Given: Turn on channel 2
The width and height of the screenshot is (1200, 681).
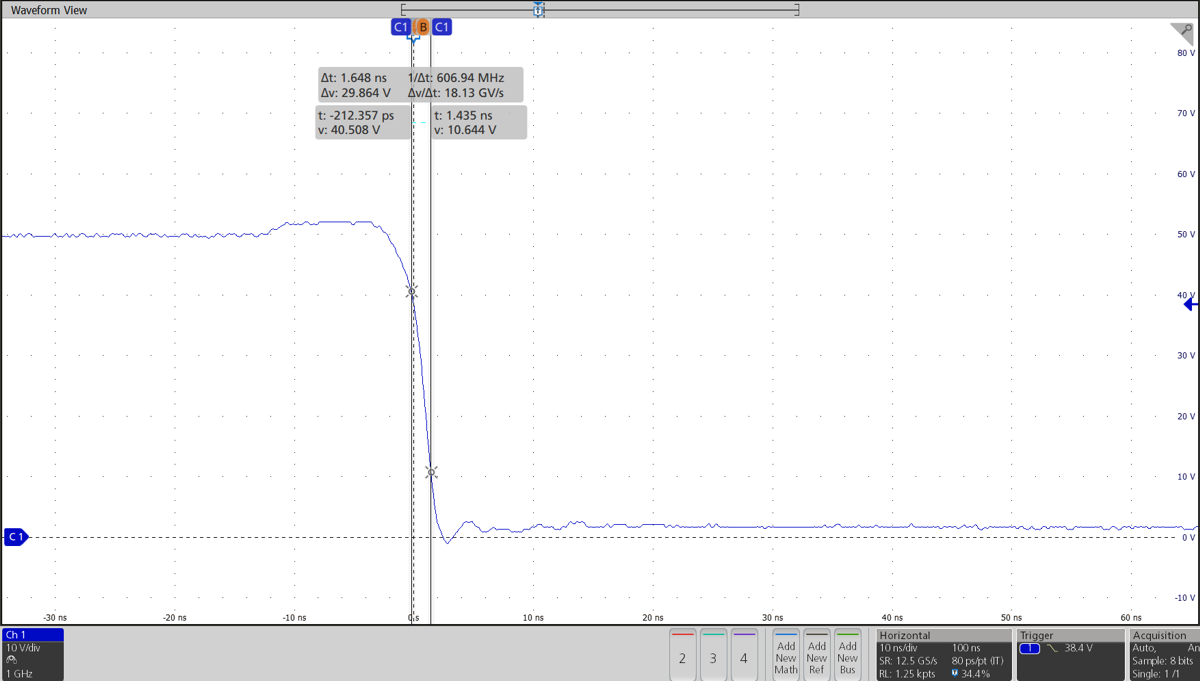Looking at the screenshot, I should (x=682, y=655).
